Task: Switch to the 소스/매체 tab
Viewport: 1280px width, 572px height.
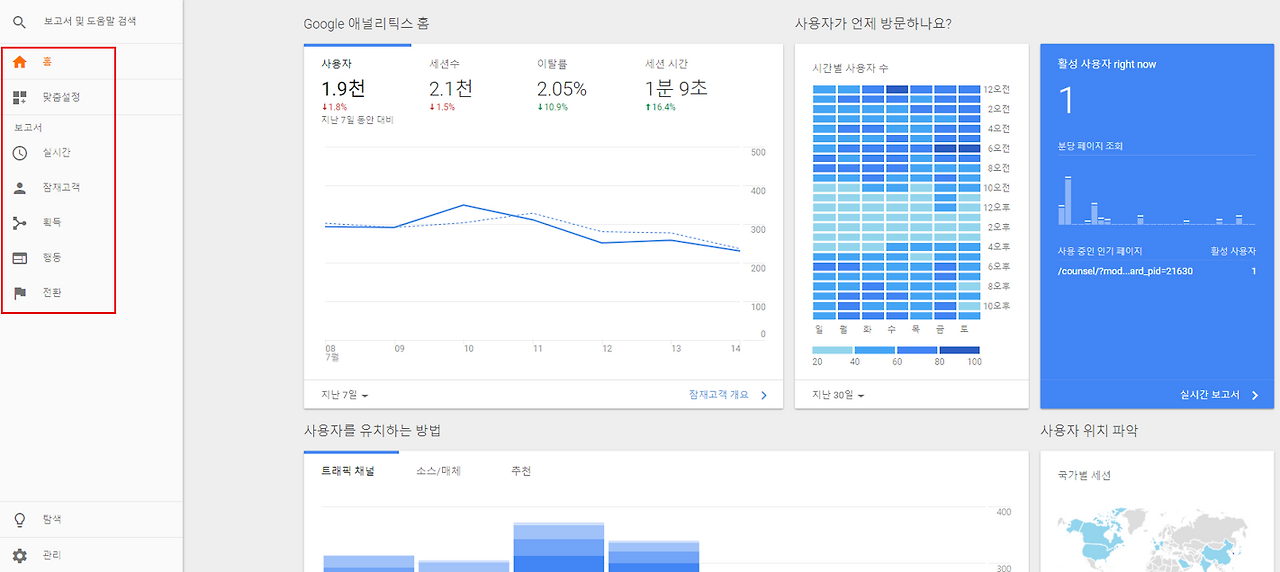Action: pos(439,470)
